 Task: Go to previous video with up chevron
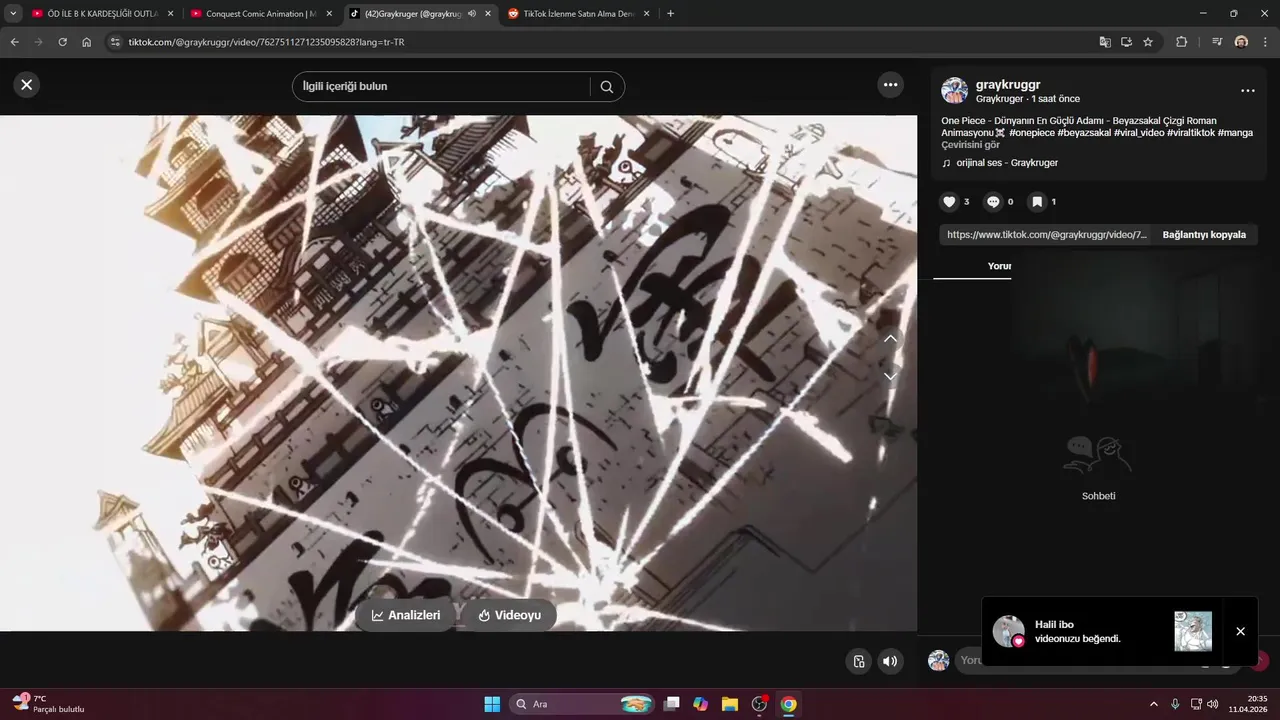[890, 339]
